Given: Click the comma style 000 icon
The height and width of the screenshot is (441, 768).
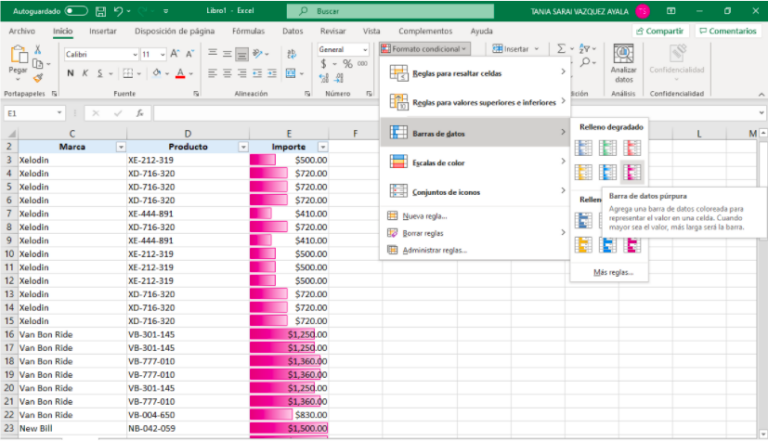Looking at the screenshot, I should point(362,64).
